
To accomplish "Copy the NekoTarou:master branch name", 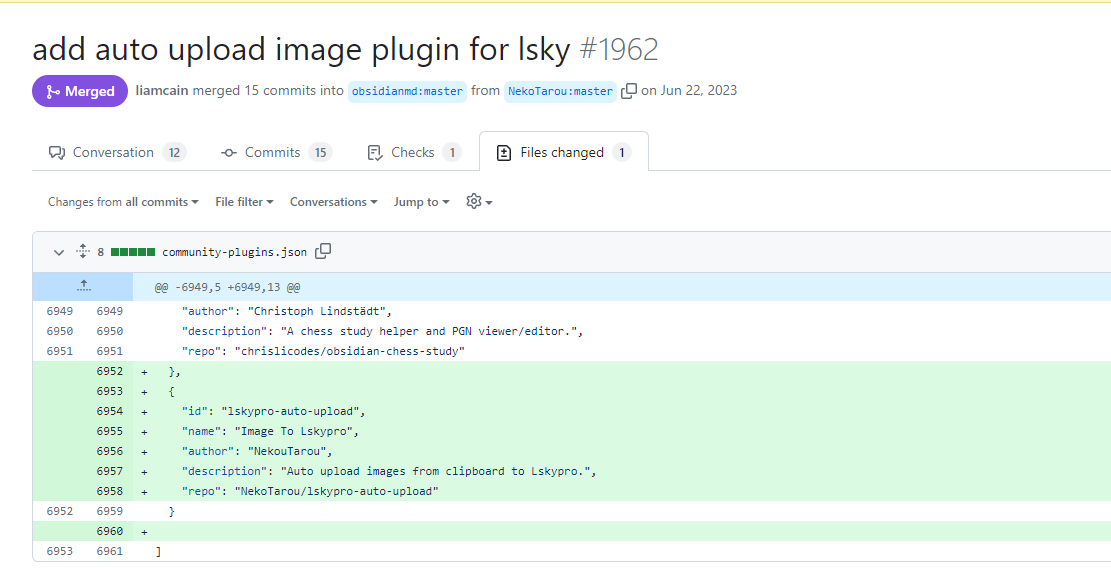I will 628,91.
